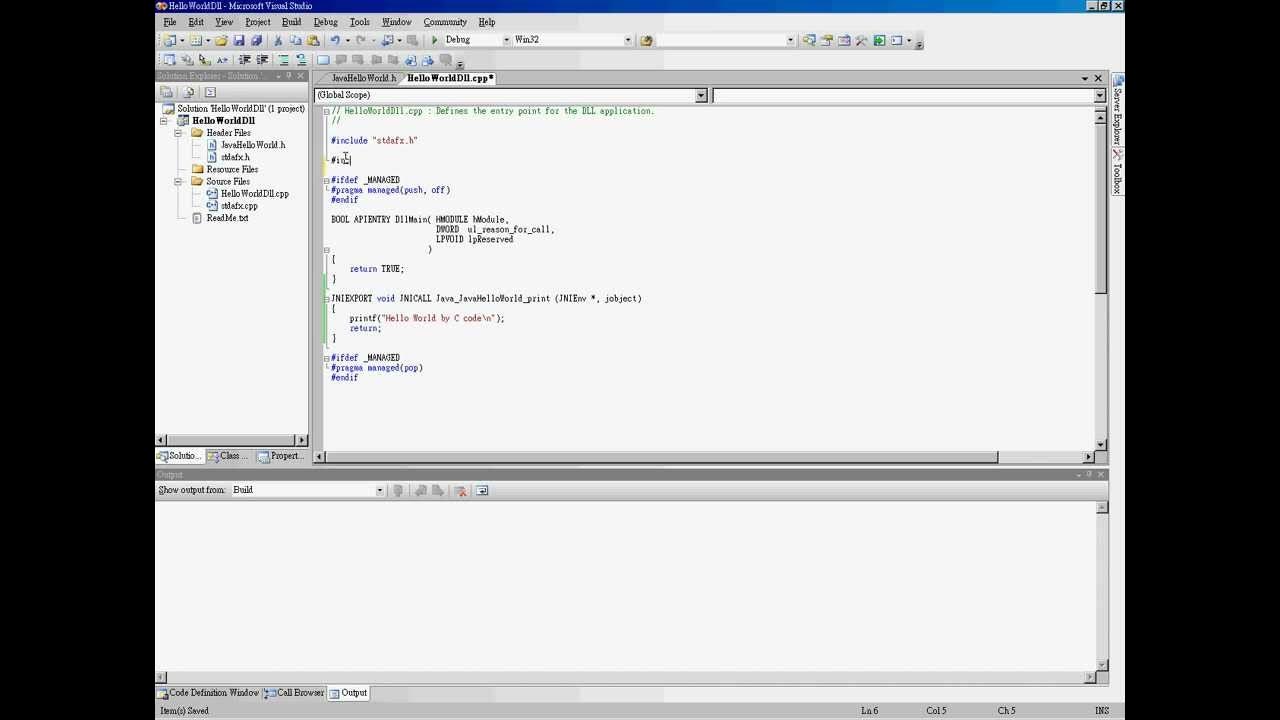Image resolution: width=1280 pixels, height=720 pixels.
Task: Select stdafx.h in Solution Explorer
Action: [x=235, y=157]
